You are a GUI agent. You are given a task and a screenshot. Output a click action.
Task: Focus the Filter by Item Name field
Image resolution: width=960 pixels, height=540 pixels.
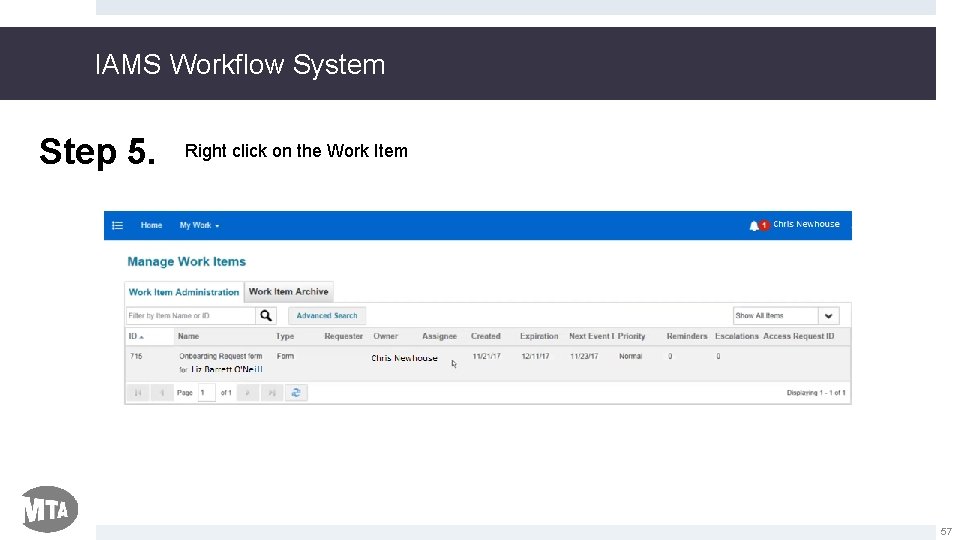(190, 315)
